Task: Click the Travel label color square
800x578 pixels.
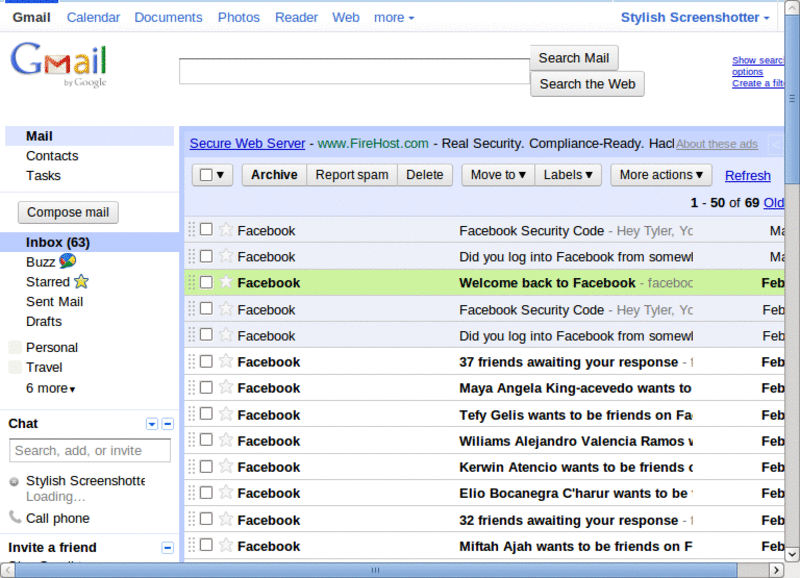Action: [16, 367]
